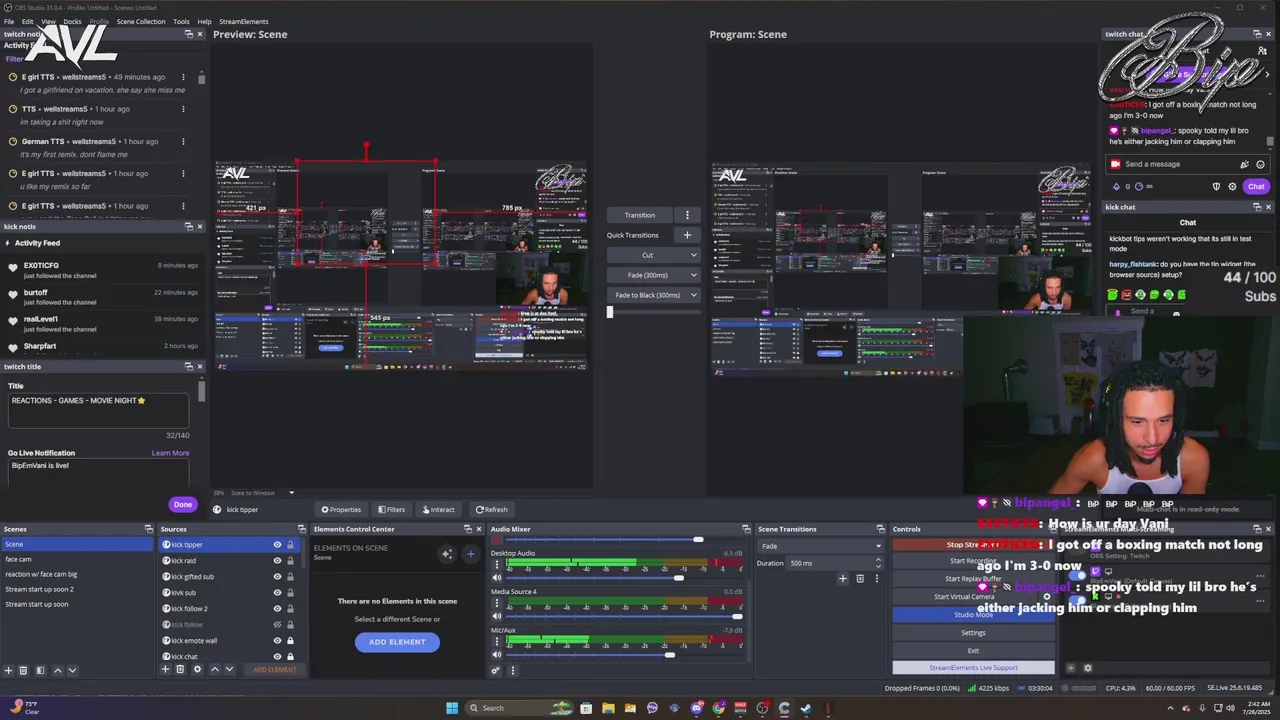Mute the Media Source 4 channel
The height and width of the screenshot is (720, 1280).
point(497,617)
